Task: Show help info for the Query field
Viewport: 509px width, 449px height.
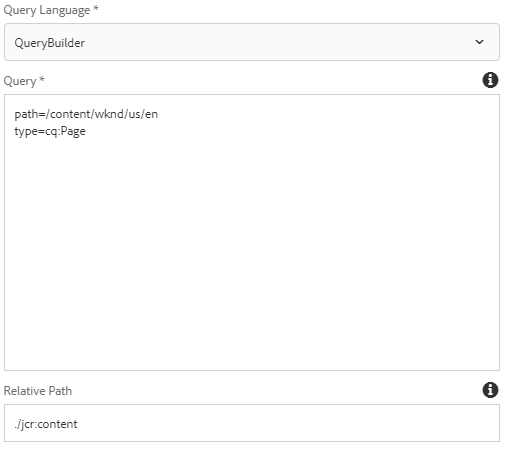Action: coord(490,80)
